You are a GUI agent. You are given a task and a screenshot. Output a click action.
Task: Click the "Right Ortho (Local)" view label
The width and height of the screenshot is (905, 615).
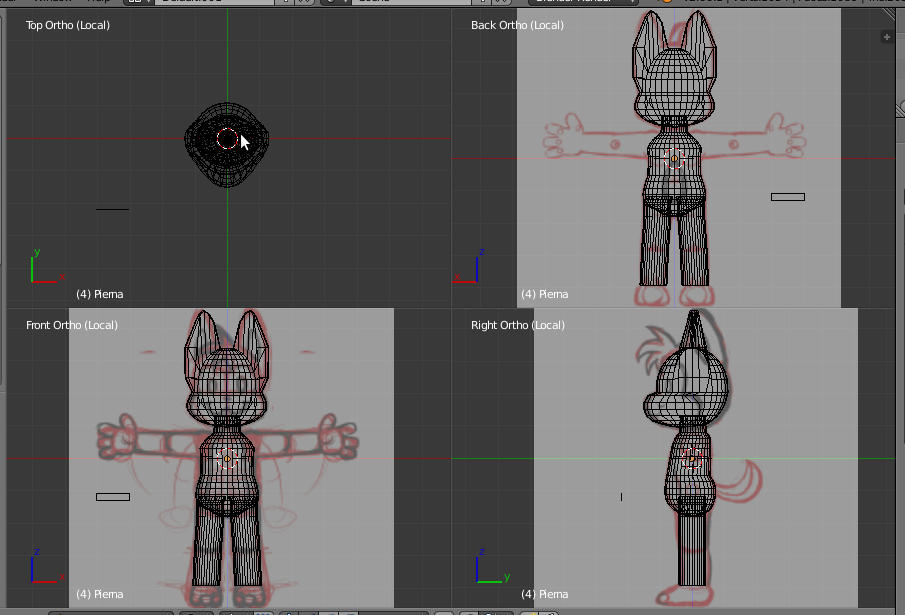point(518,325)
